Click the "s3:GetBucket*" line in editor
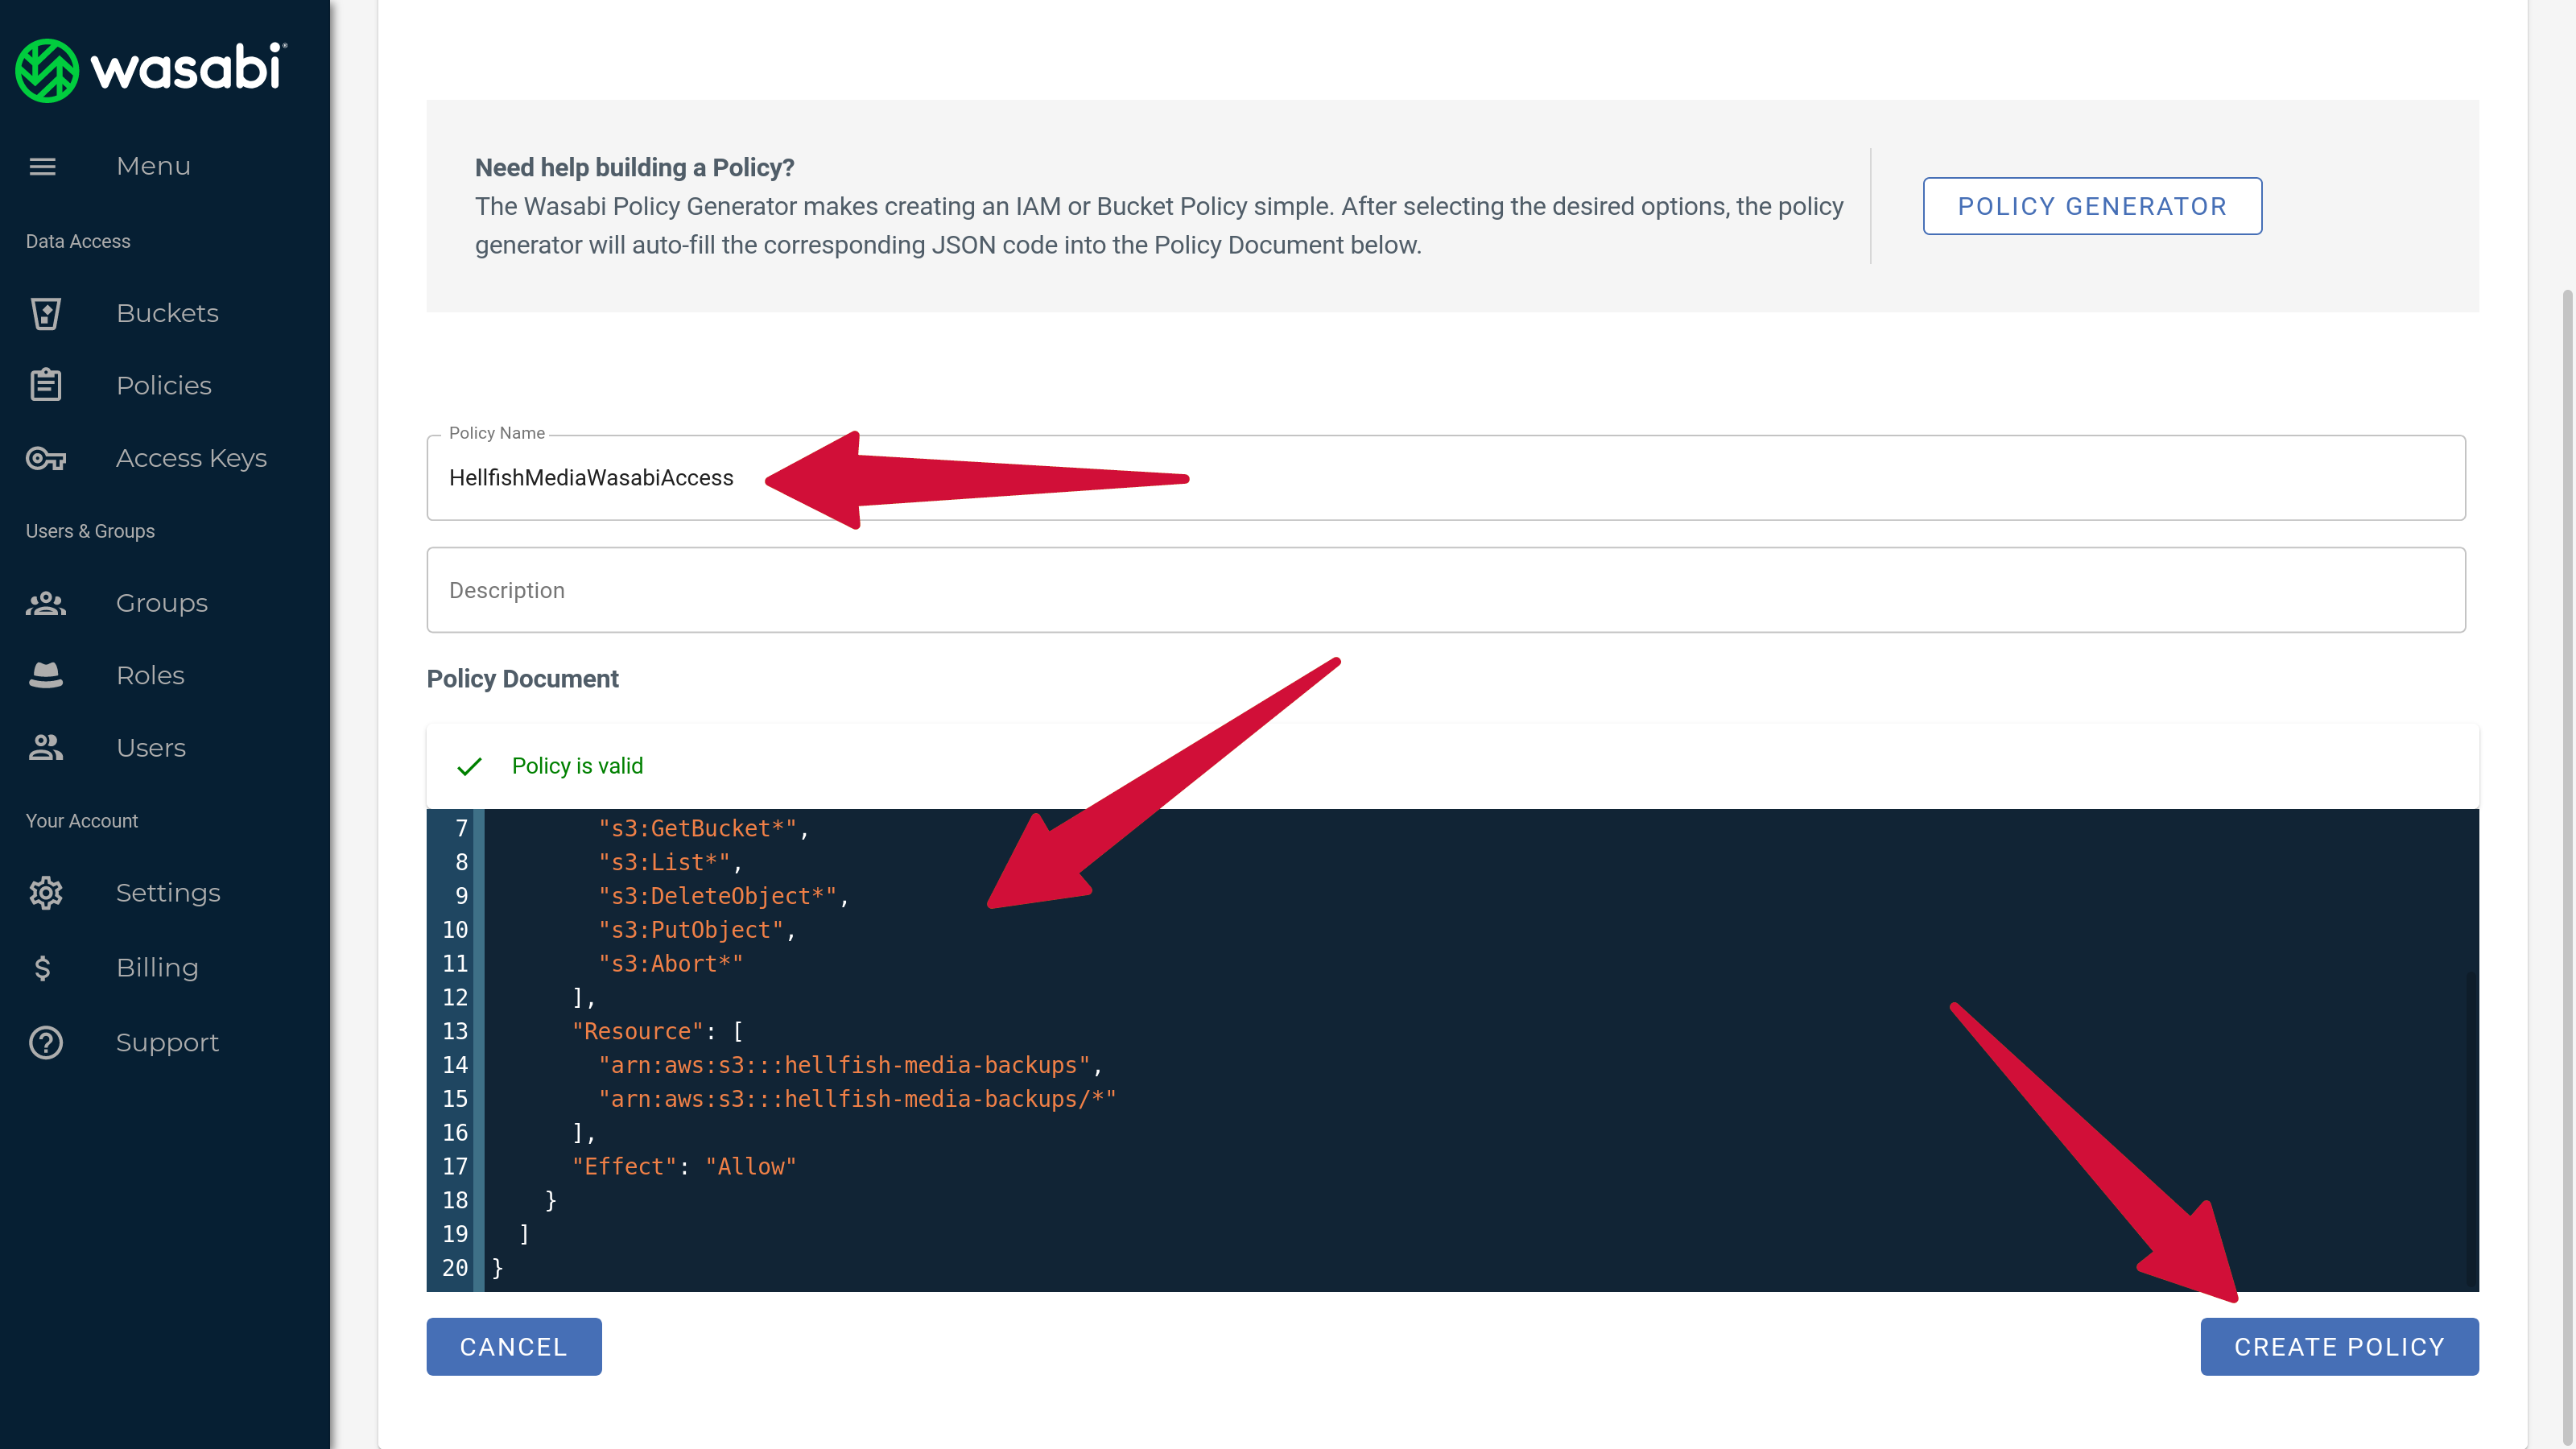The height and width of the screenshot is (1449, 2576). (x=703, y=828)
